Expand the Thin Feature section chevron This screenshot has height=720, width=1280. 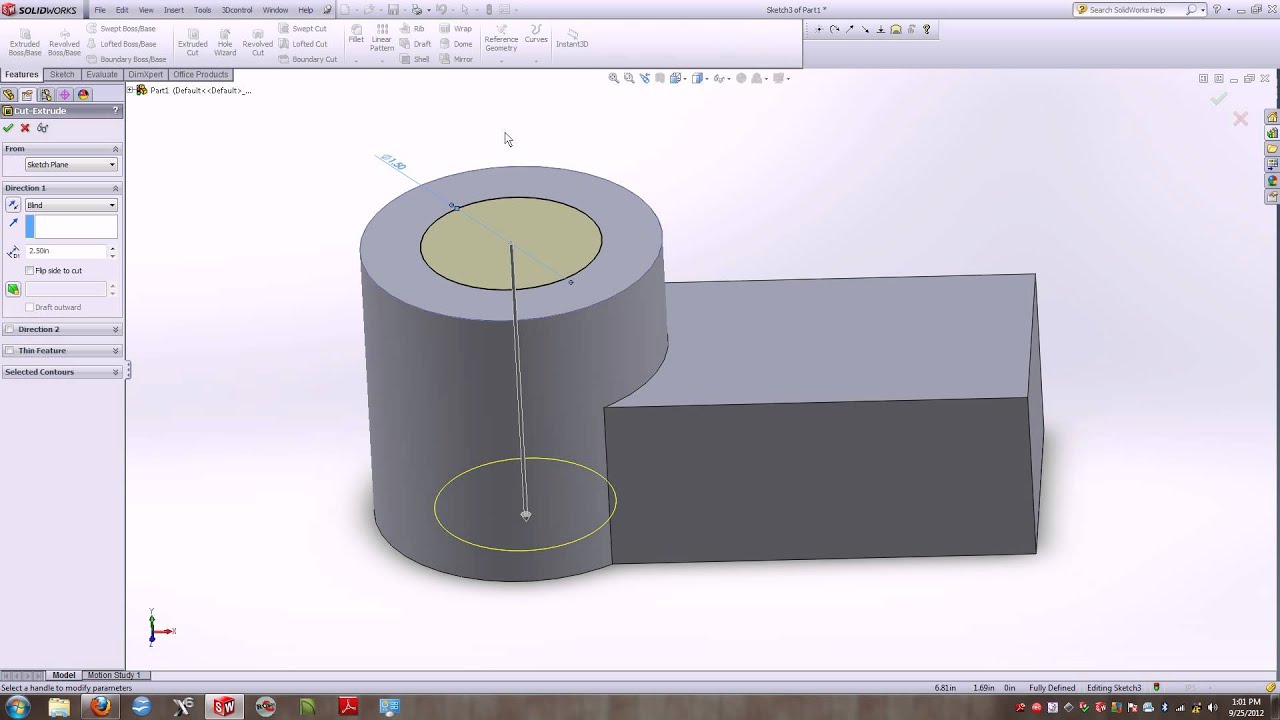coord(115,351)
